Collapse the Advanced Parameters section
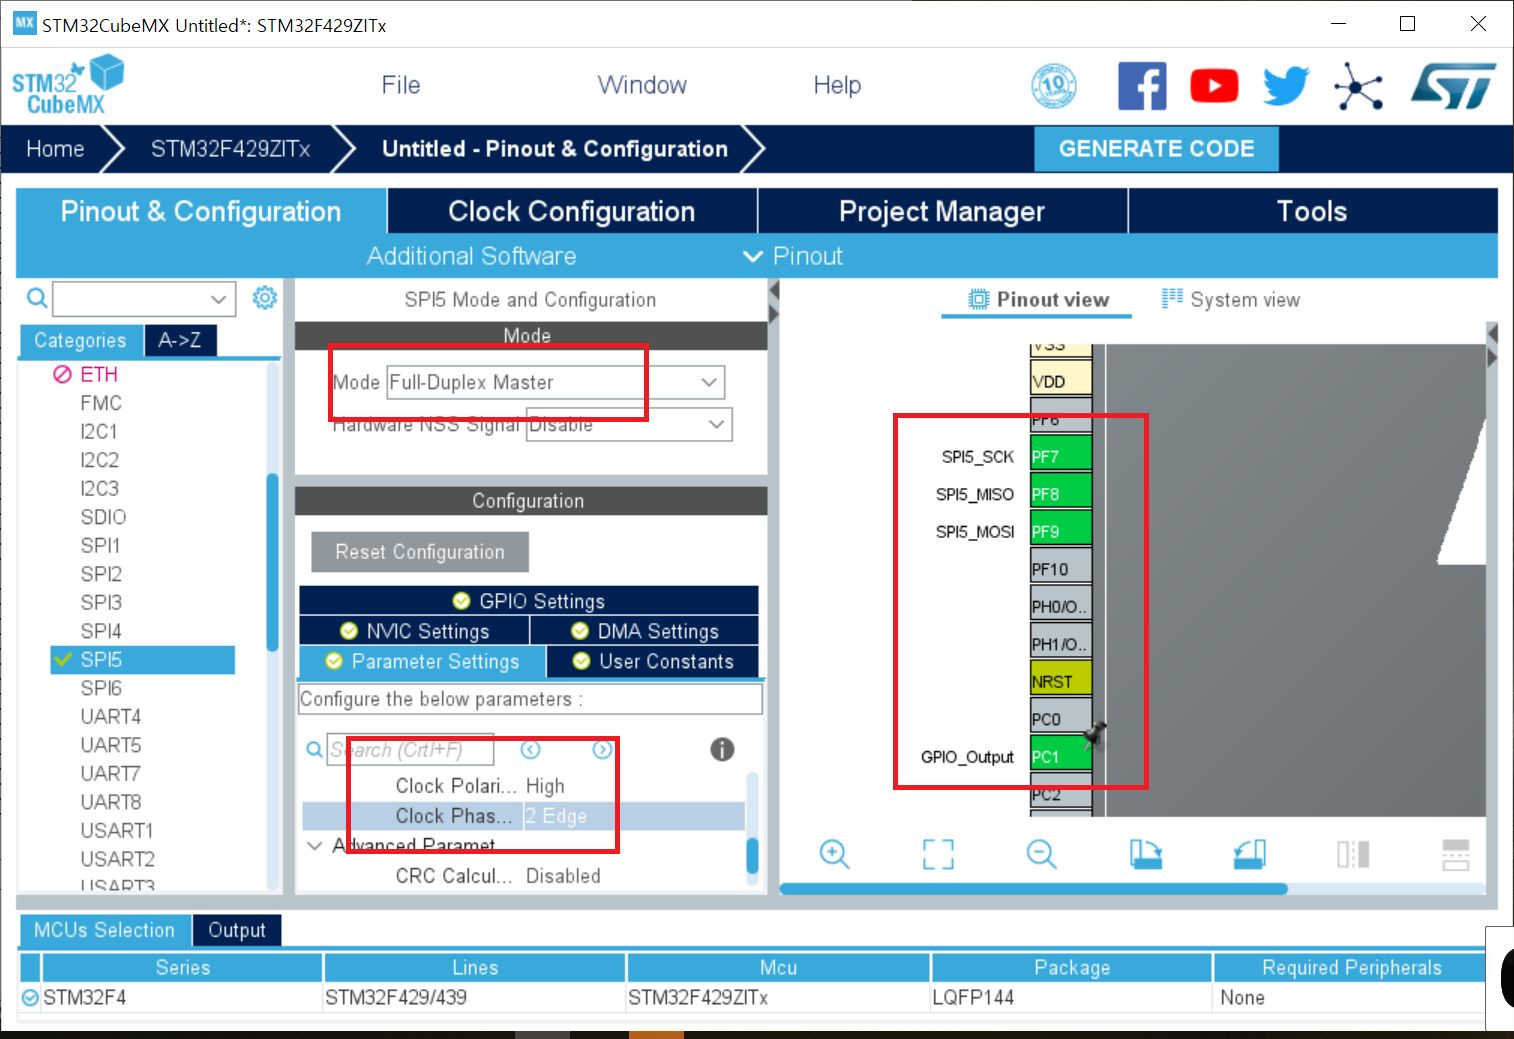This screenshot has height=1039, width=1514. (x=315, y=846)
